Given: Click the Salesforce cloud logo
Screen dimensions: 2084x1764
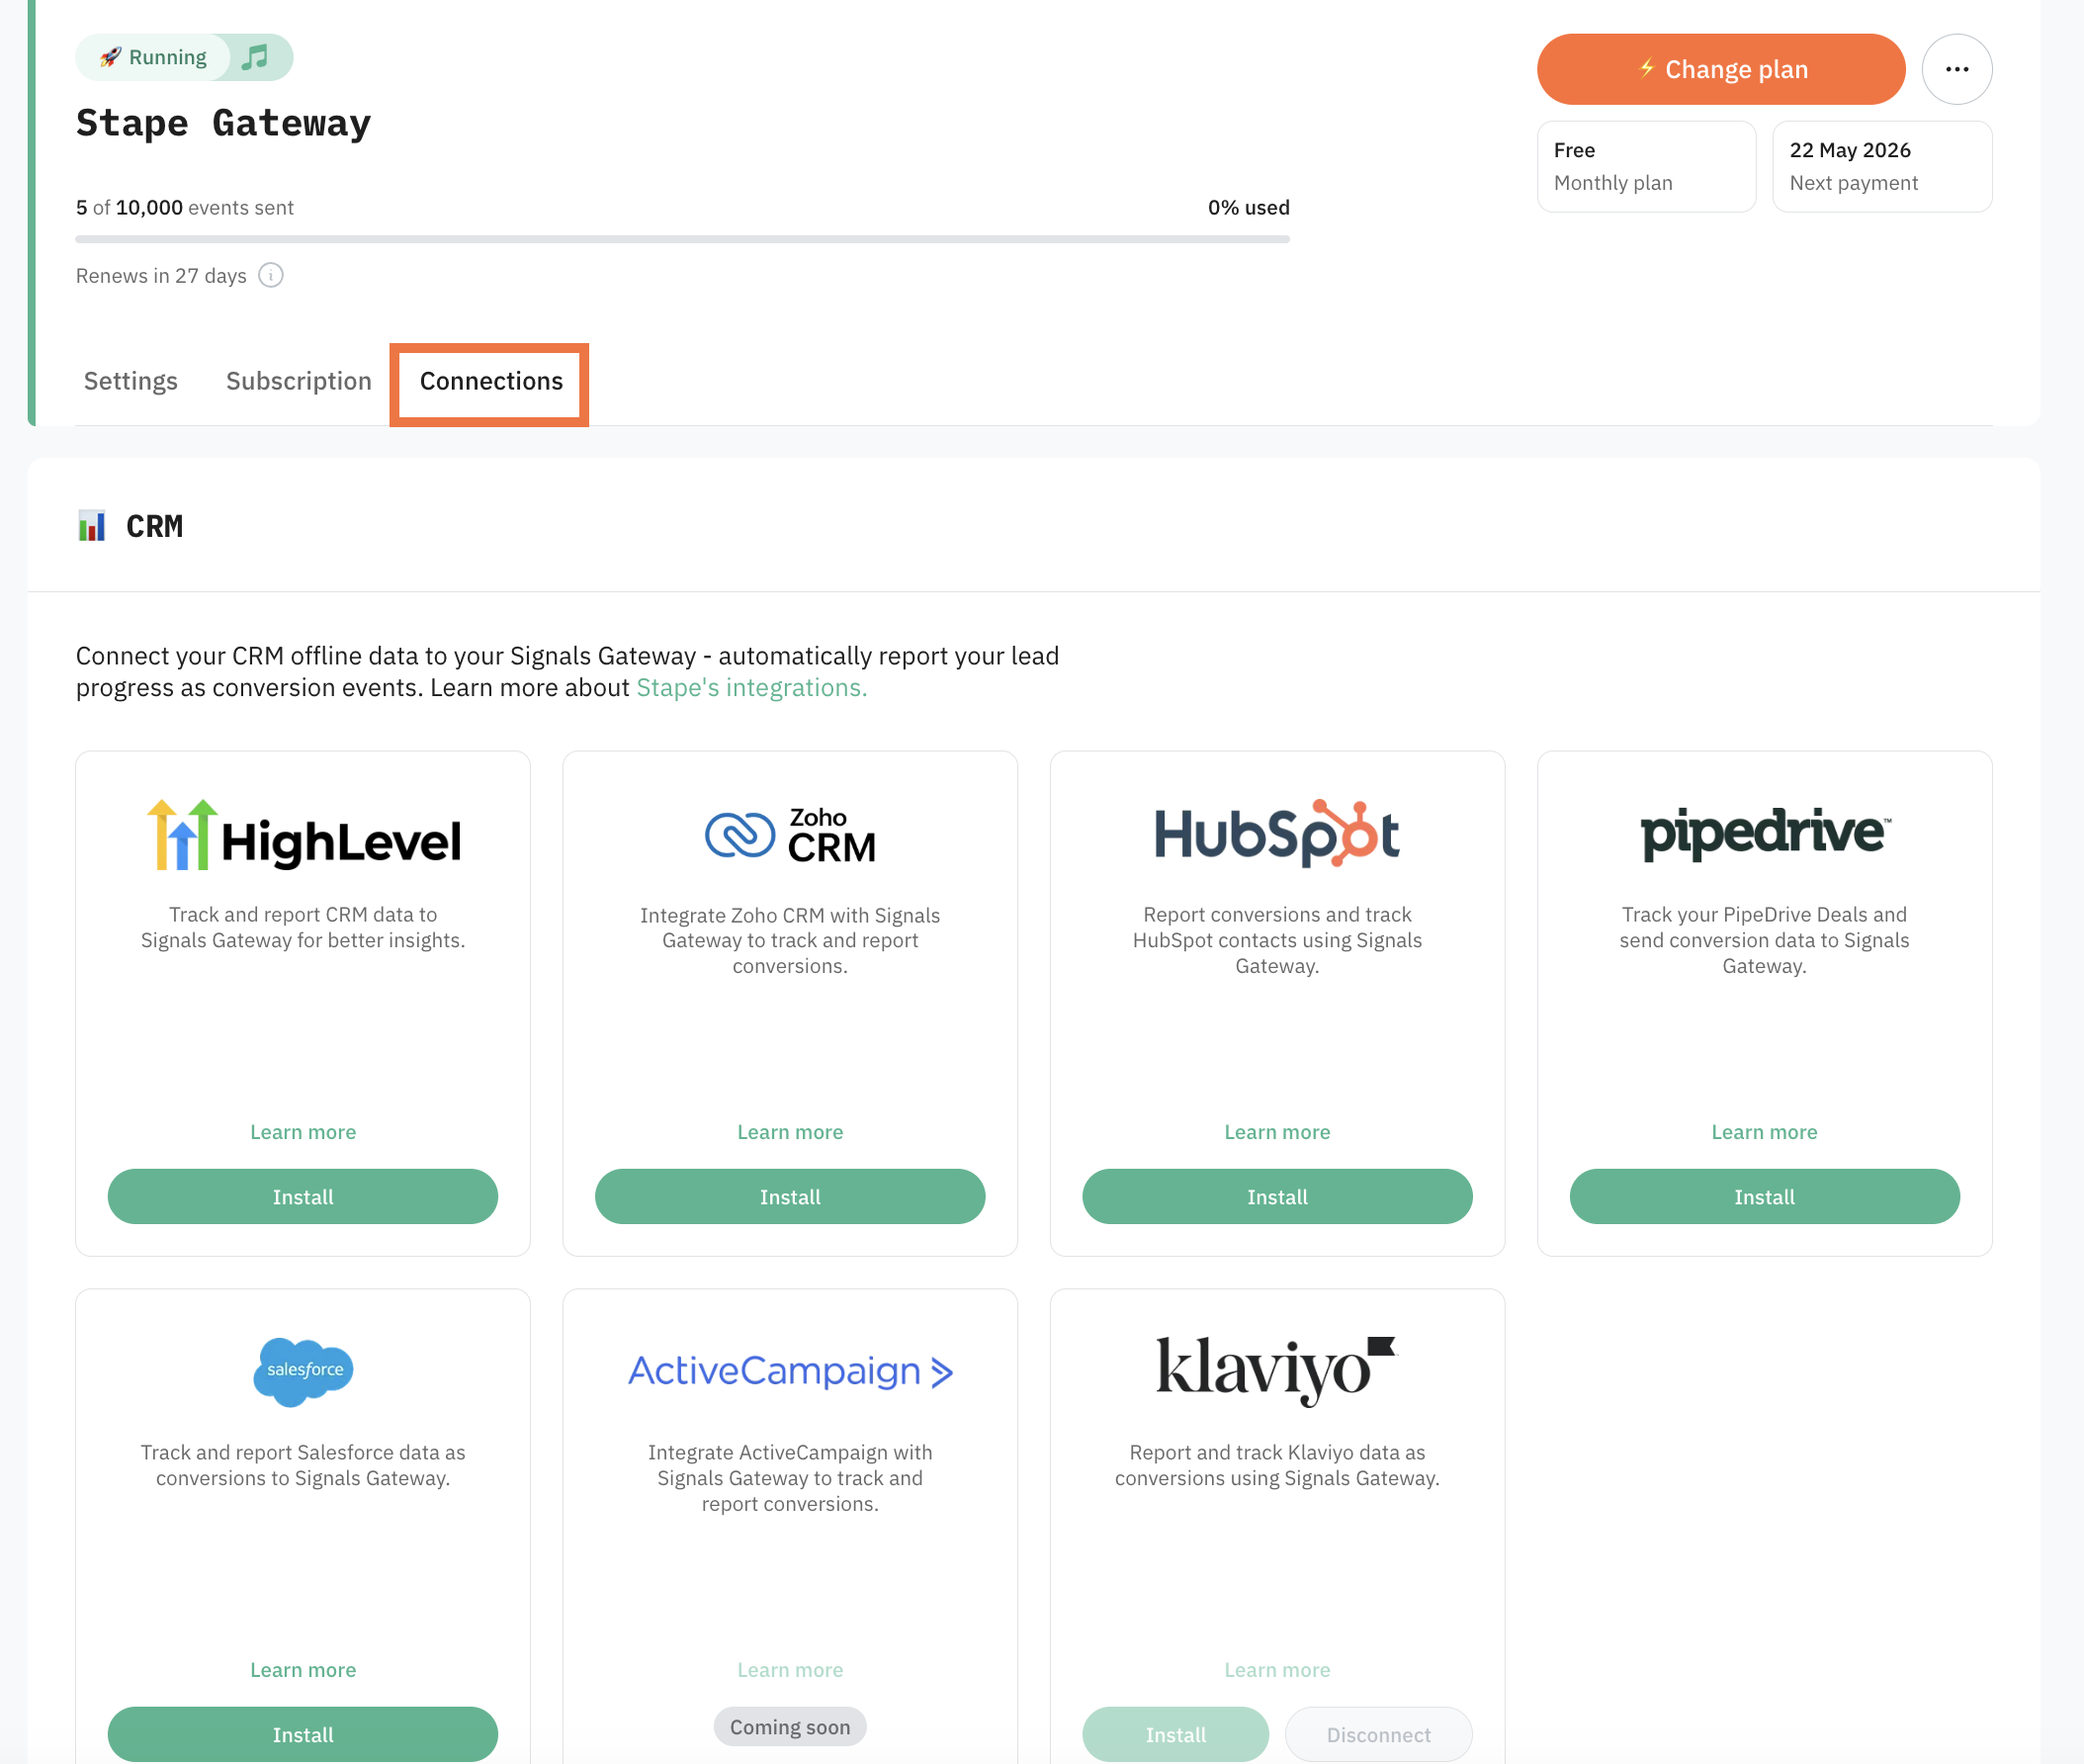Looking at the screenshot, I should coord(303,1371).
